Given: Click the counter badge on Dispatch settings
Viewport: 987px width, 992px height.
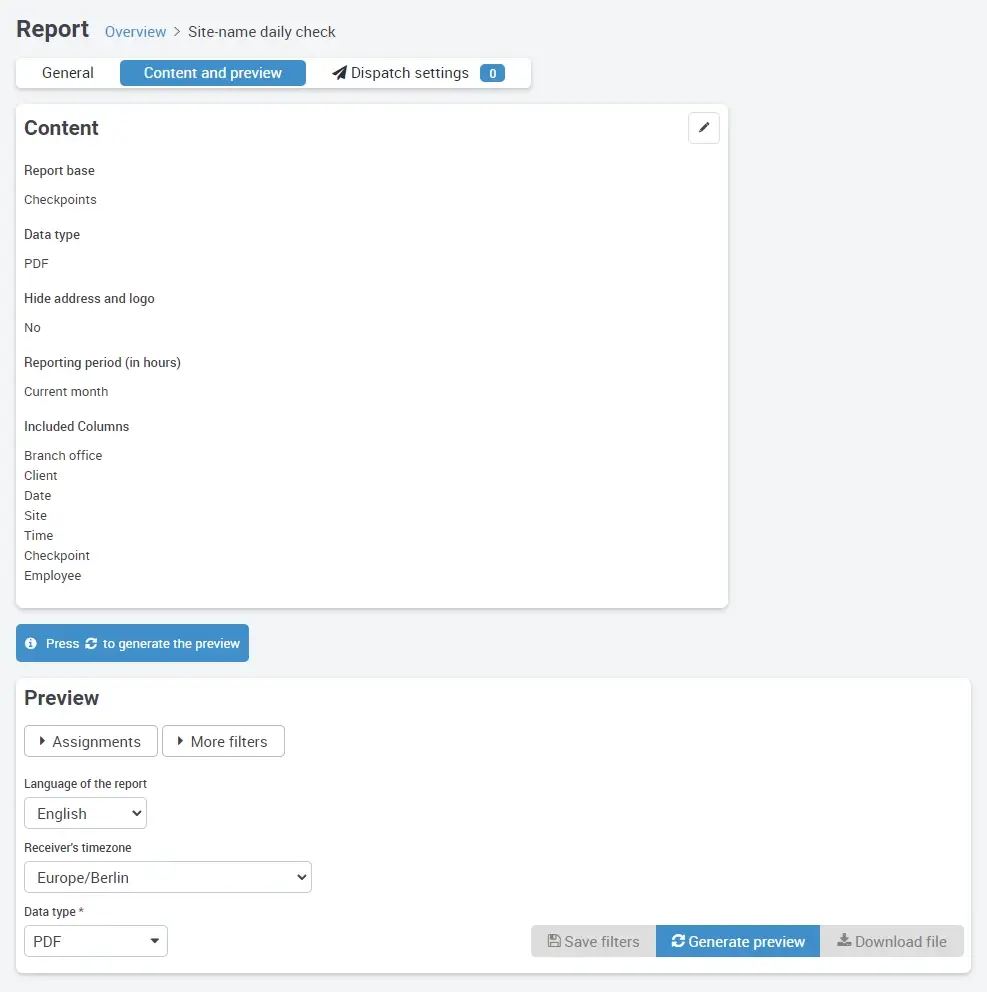Looking at the screenshot, I should click(492, 72).
